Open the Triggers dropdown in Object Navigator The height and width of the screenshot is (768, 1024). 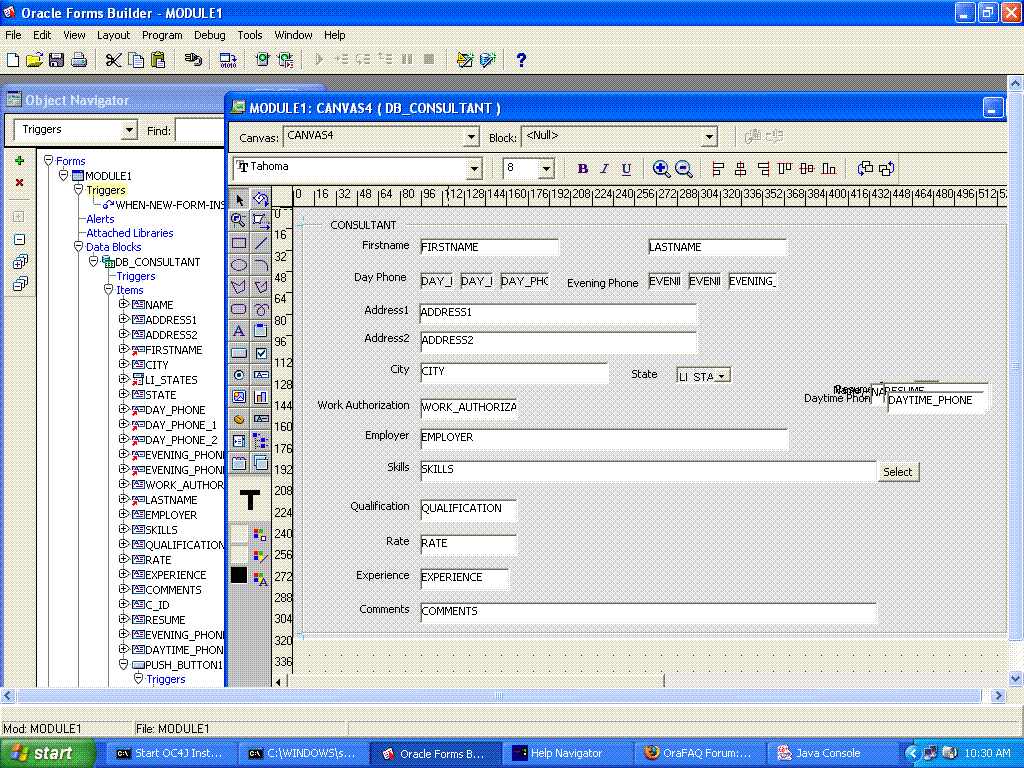click(129, 131)
